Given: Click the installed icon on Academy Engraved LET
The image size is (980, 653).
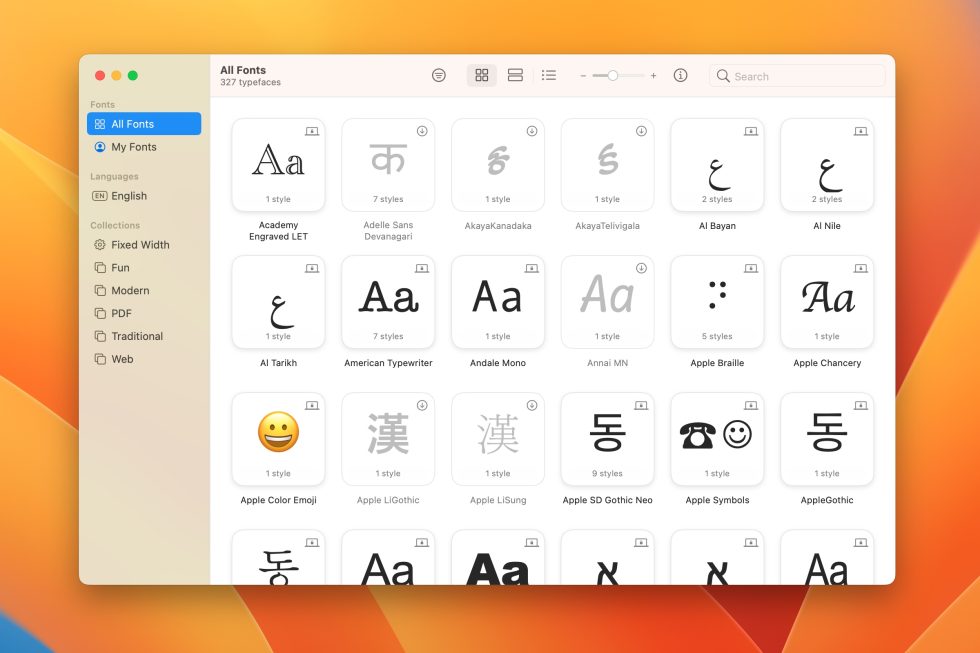Looking at the screenshot, I should point(312,131).
